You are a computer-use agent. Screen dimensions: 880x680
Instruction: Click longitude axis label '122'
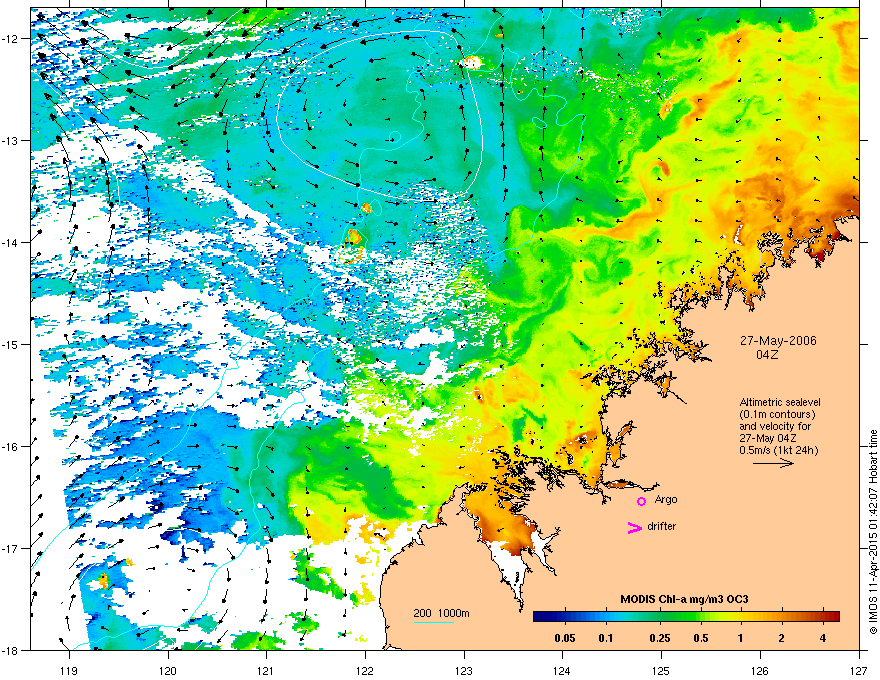(x=365, y=670)
